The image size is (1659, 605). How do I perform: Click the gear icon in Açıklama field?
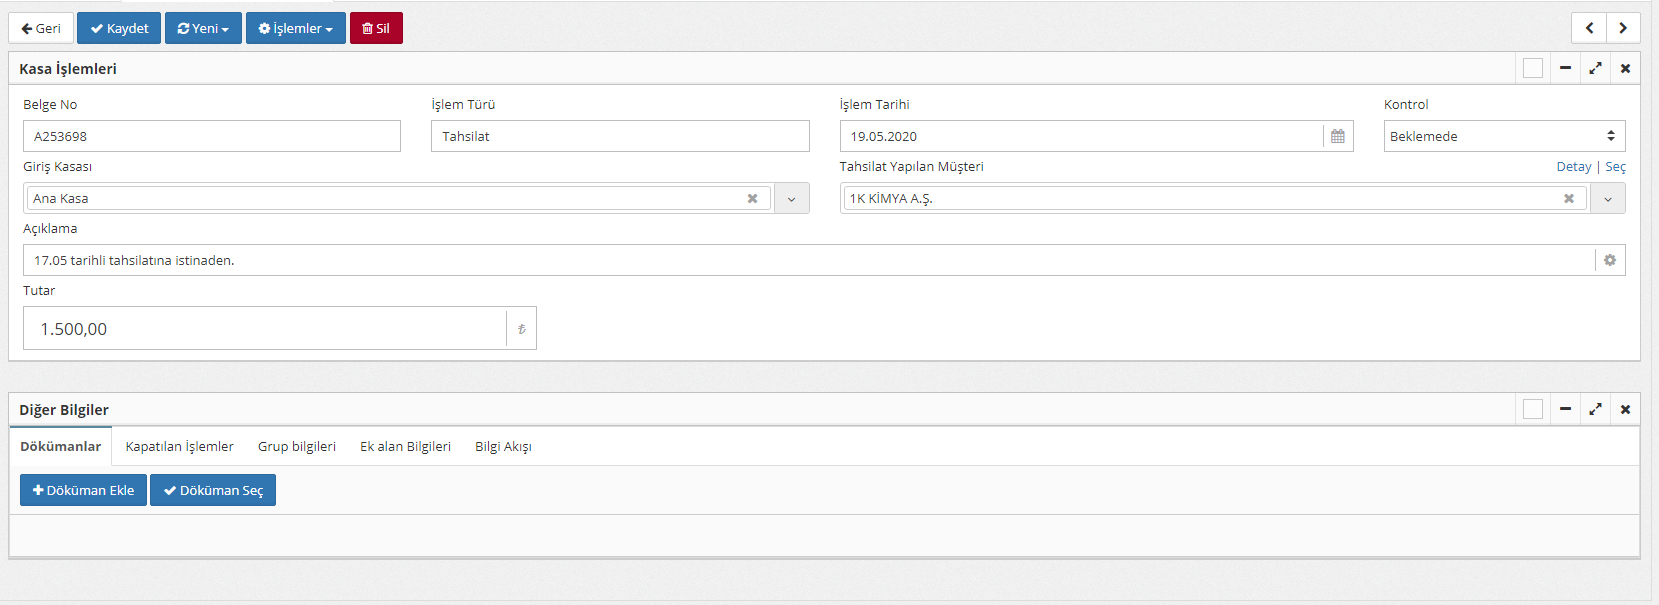click(1609, 260)
